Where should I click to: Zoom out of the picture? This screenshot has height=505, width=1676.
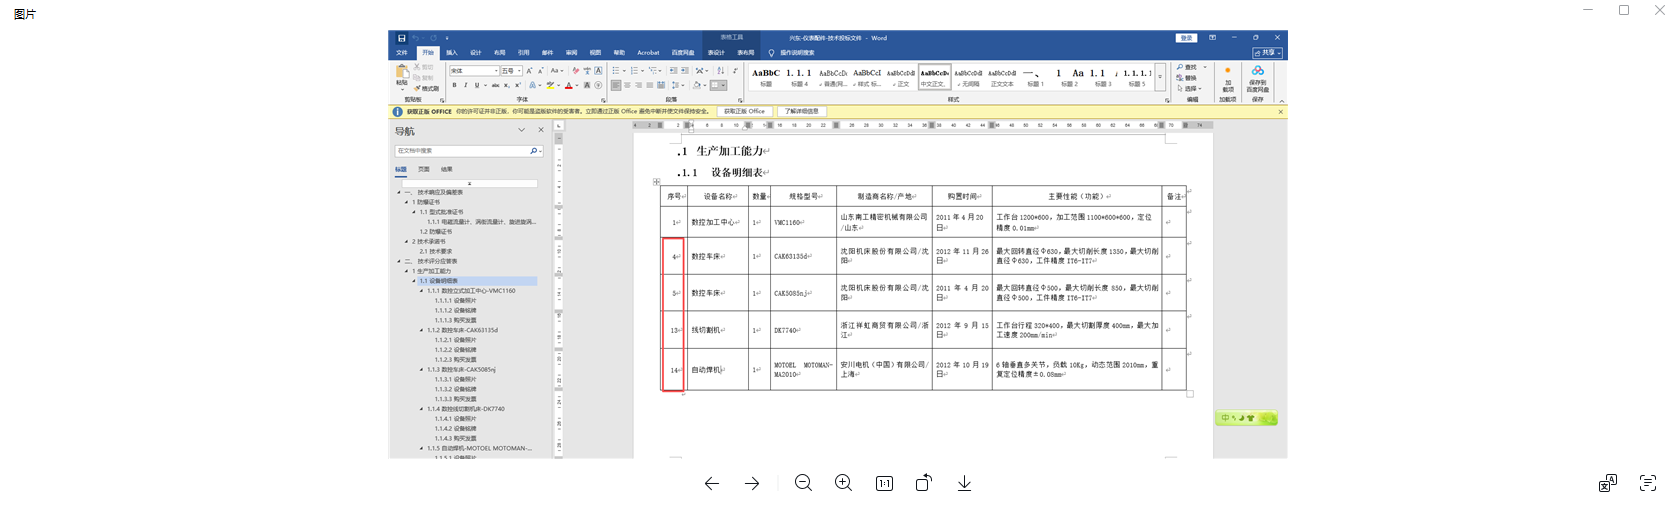click(x=803, y=483)
